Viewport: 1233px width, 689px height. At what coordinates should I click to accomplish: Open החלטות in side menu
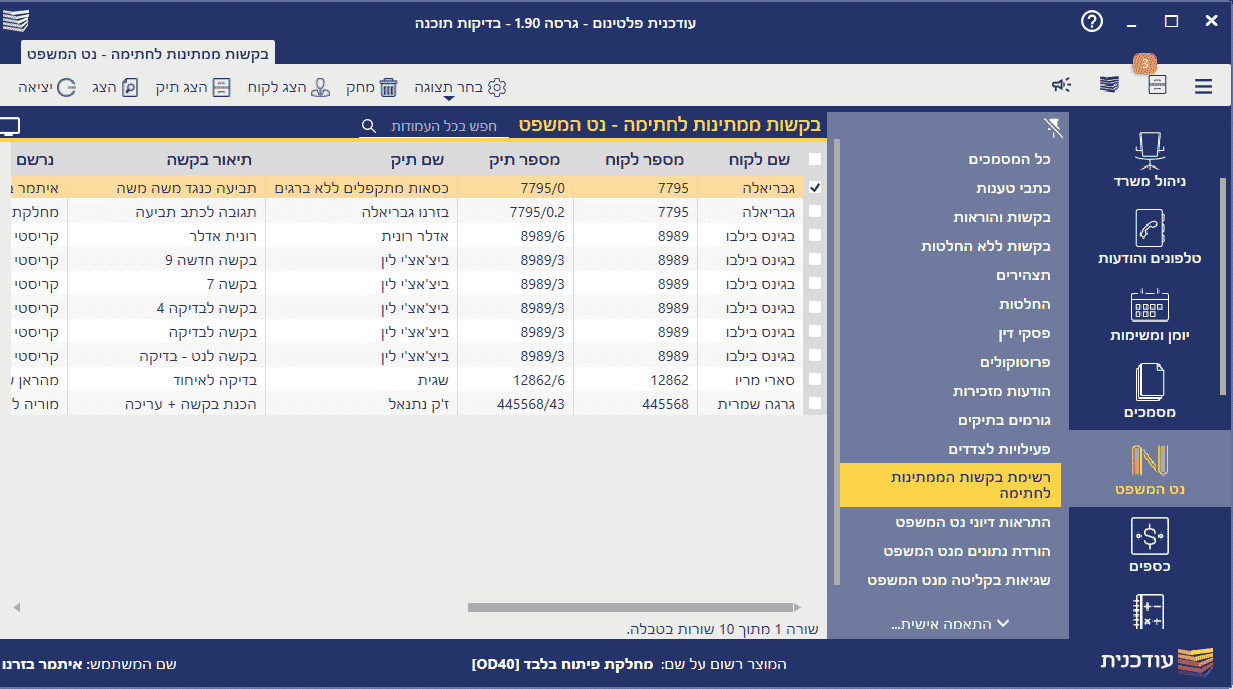[1025, 304]
